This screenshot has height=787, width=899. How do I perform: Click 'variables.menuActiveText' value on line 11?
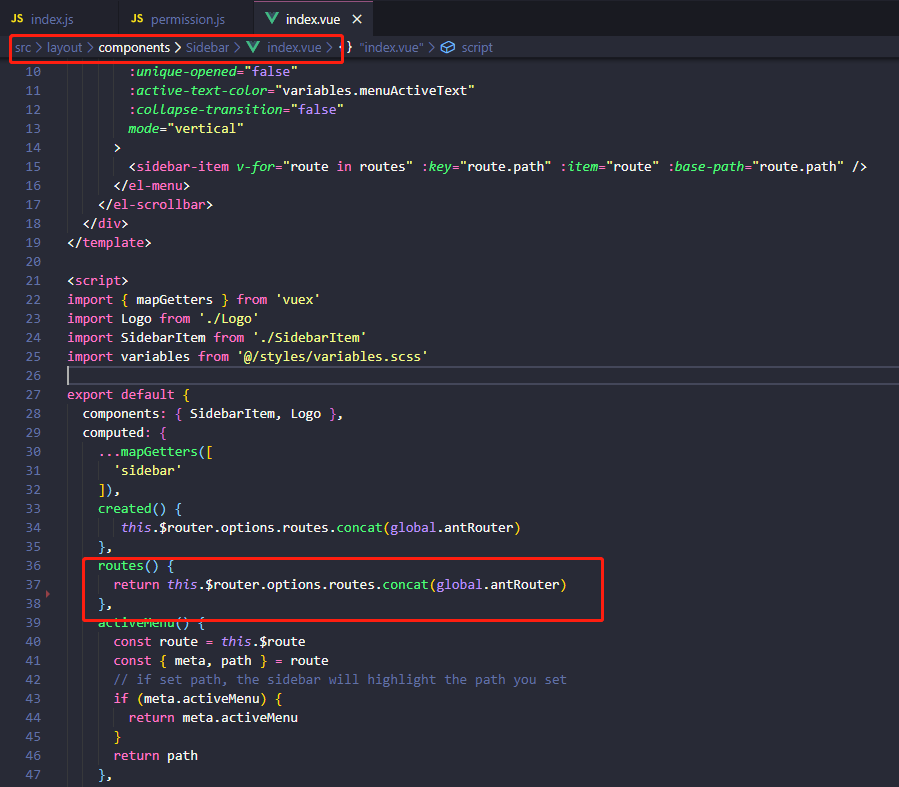[x=375, y=91]
